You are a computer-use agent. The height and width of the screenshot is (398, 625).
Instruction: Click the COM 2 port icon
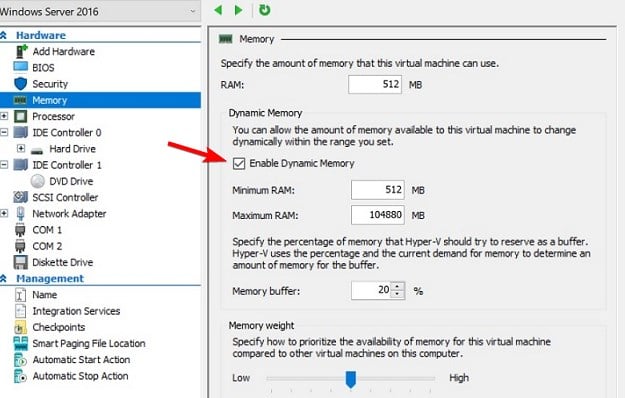(x=20, y=246)
